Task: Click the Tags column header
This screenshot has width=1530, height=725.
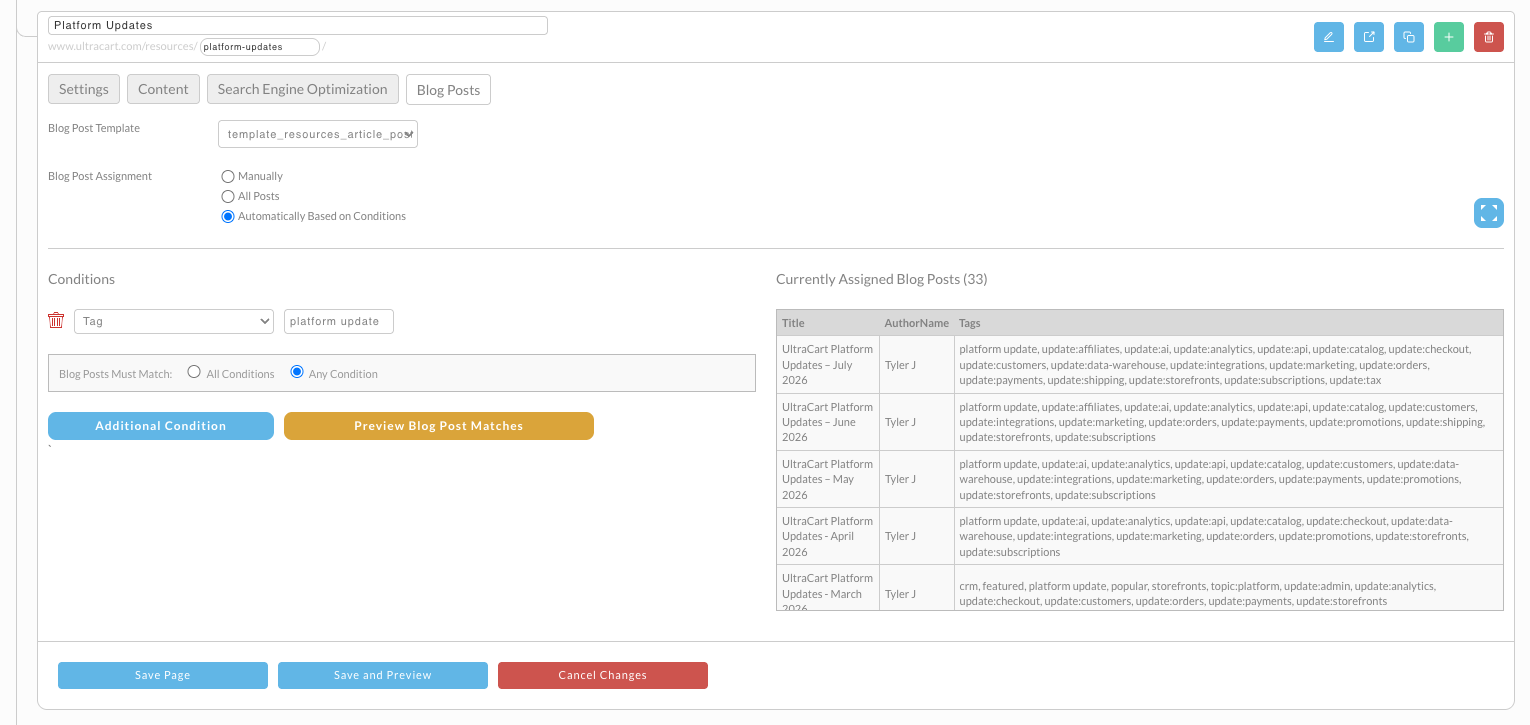Action: 1228,323
